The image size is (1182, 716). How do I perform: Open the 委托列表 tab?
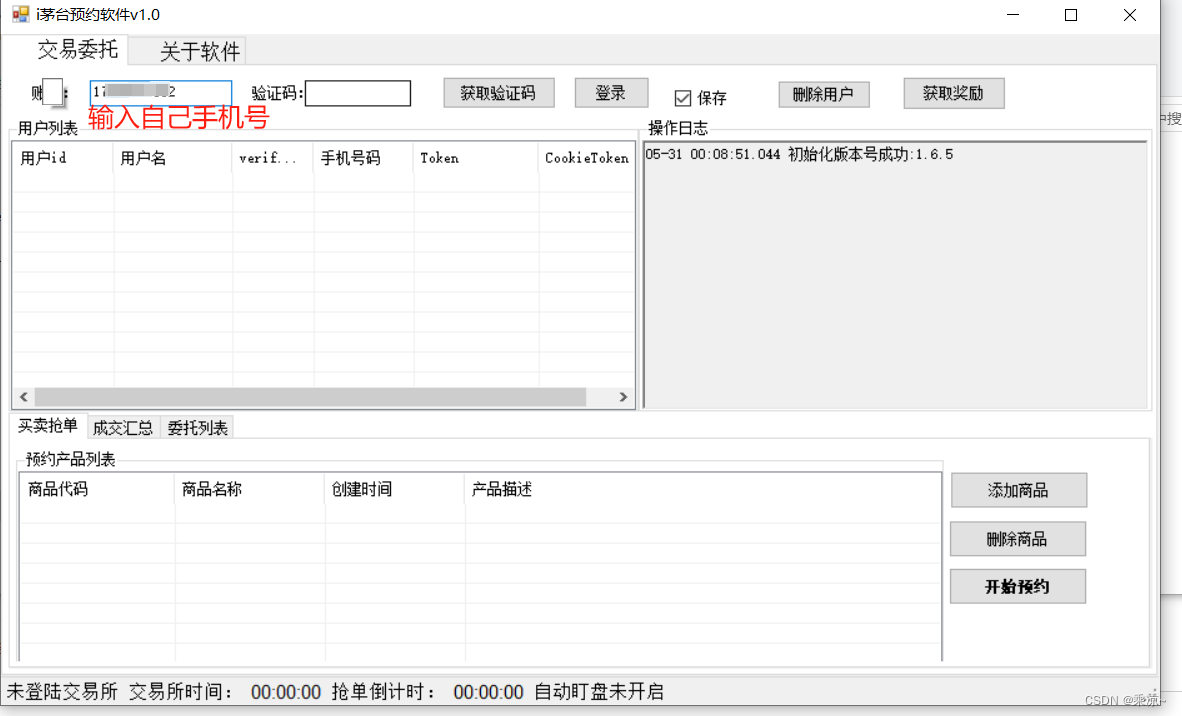(198, 428)
